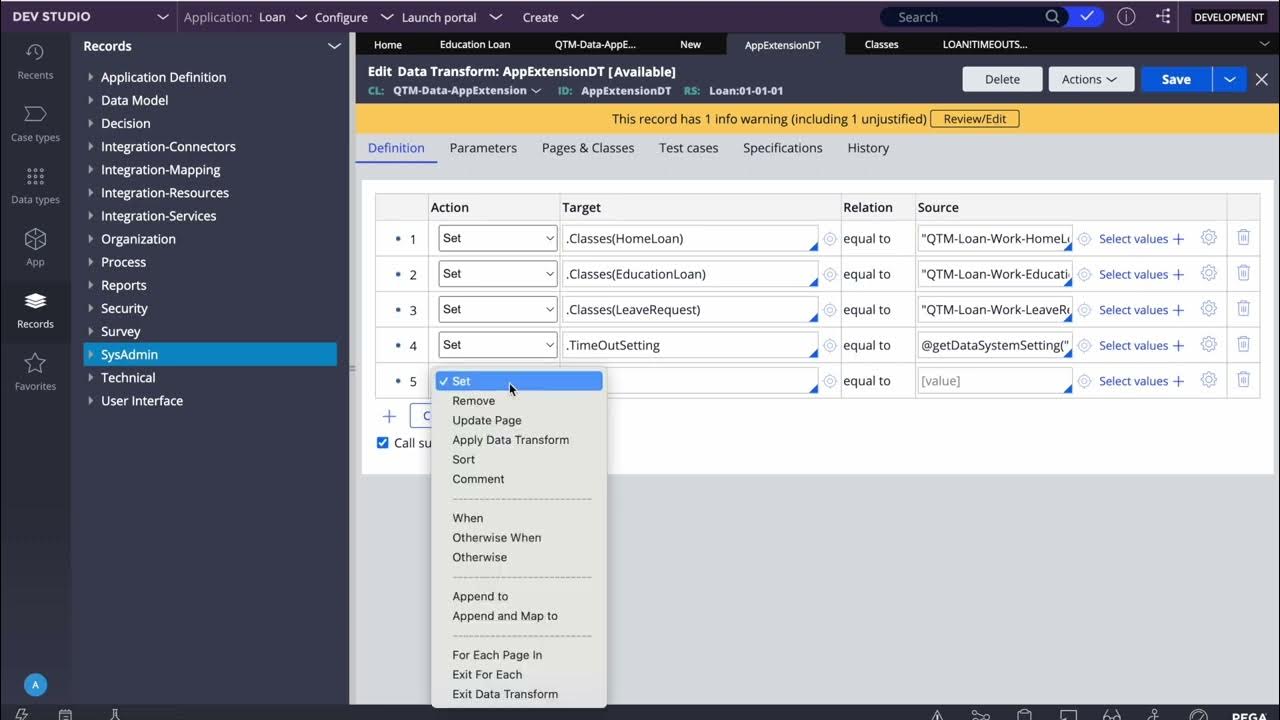The height and width of the screenshot is (720, 1280).
Task: Open the settings gear for row 1
Action: (1208, 238)
